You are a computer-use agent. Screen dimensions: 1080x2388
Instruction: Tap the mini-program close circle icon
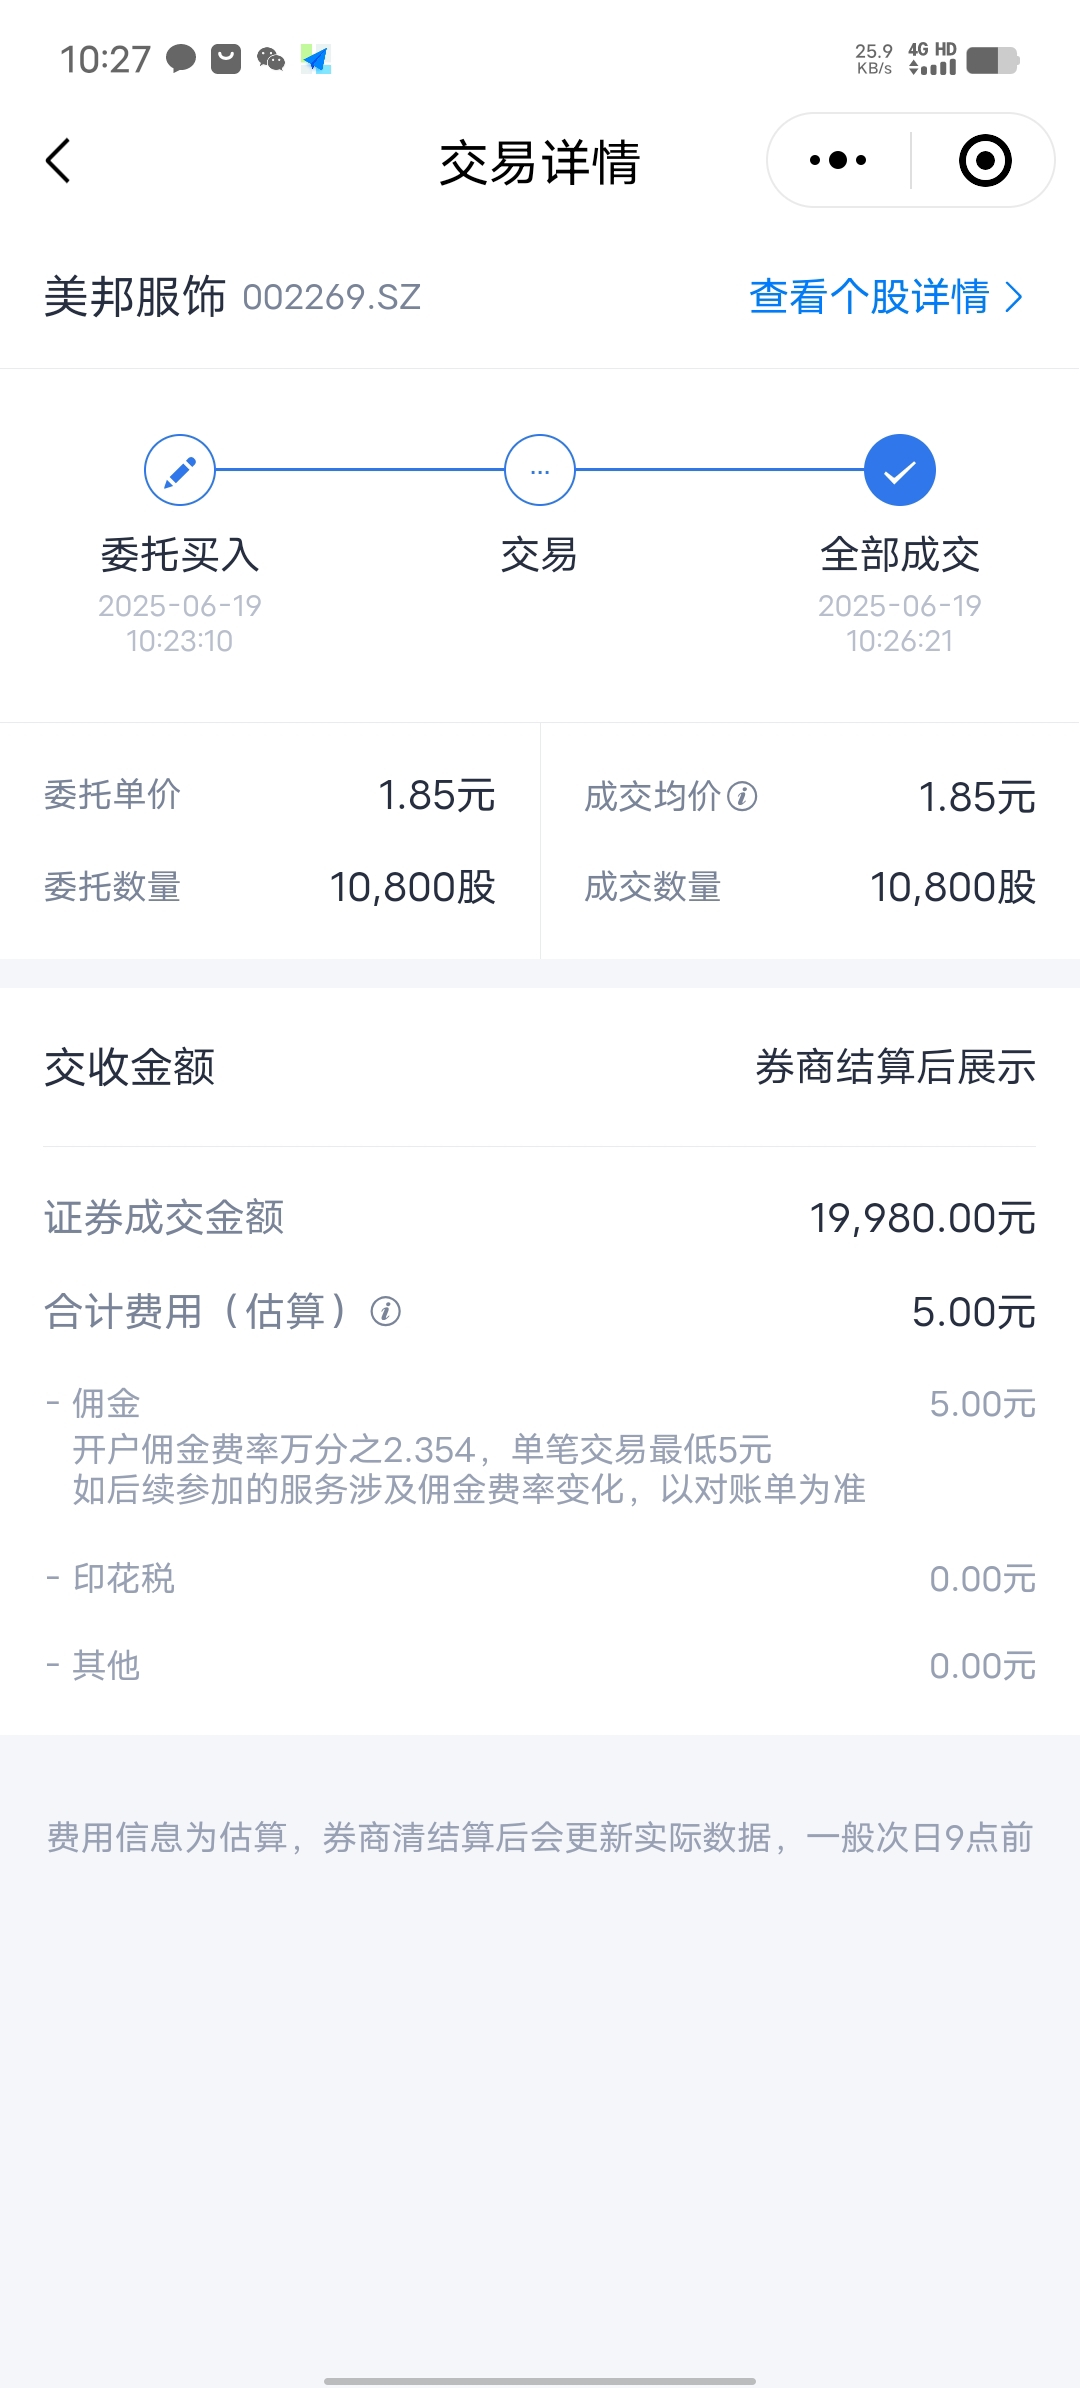click(x=985, y=160)
